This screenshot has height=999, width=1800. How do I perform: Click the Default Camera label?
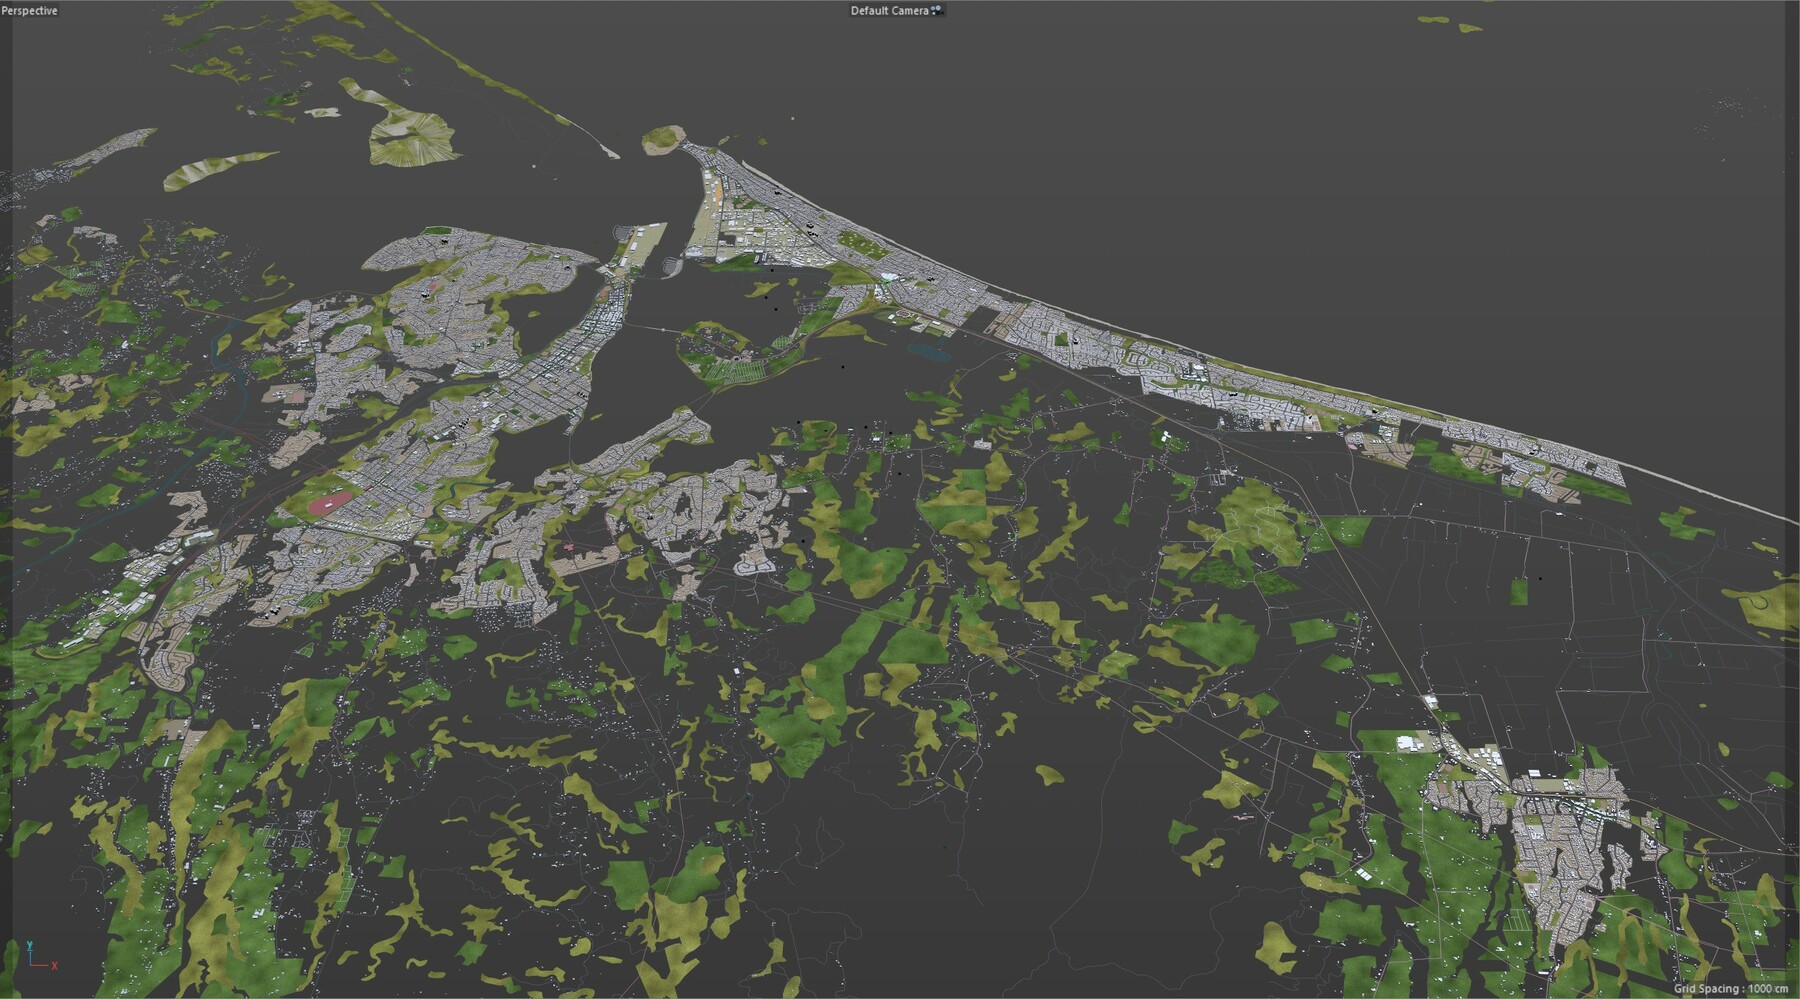coord(889,11)
